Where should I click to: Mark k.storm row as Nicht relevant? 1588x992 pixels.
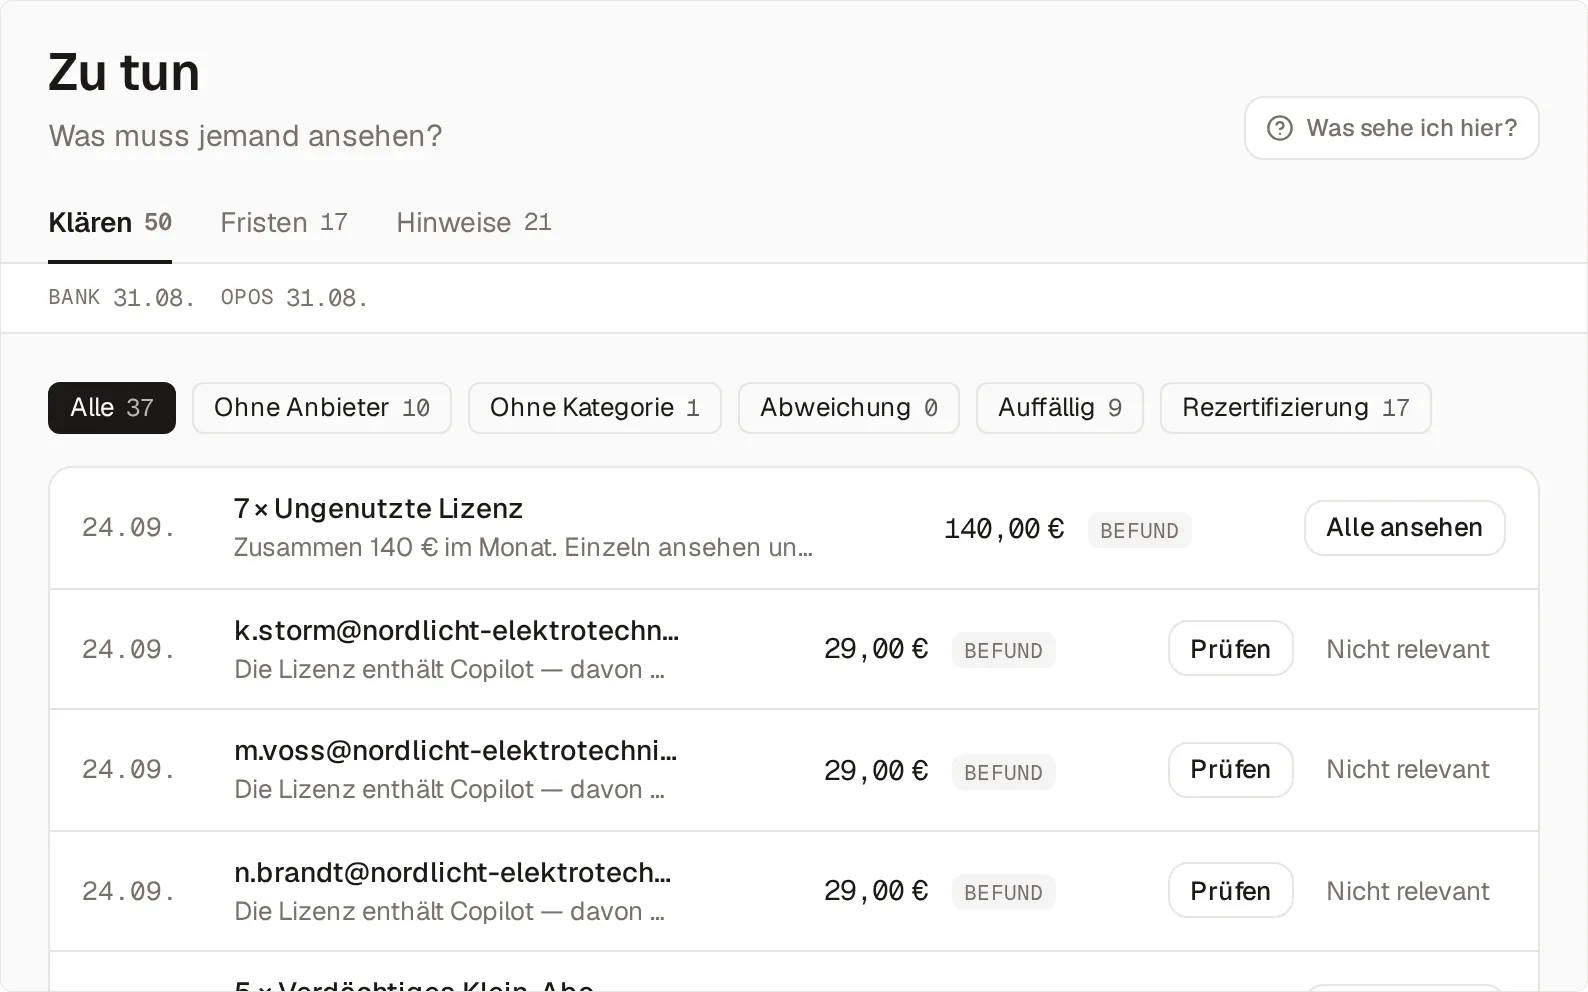coord(1407,649)
